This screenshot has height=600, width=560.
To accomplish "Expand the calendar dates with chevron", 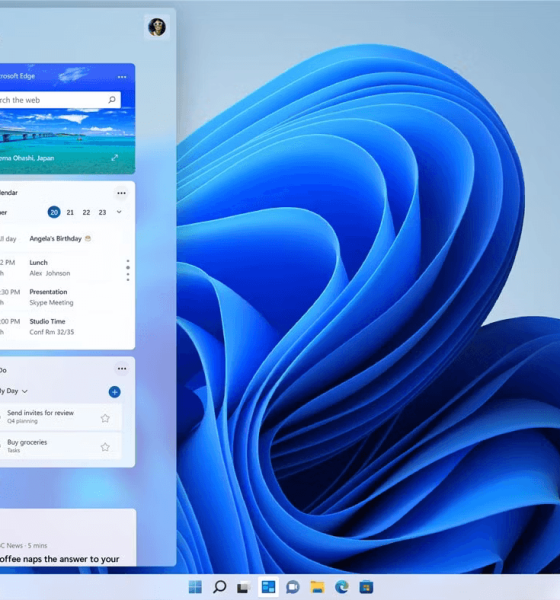I will [119, 212].
